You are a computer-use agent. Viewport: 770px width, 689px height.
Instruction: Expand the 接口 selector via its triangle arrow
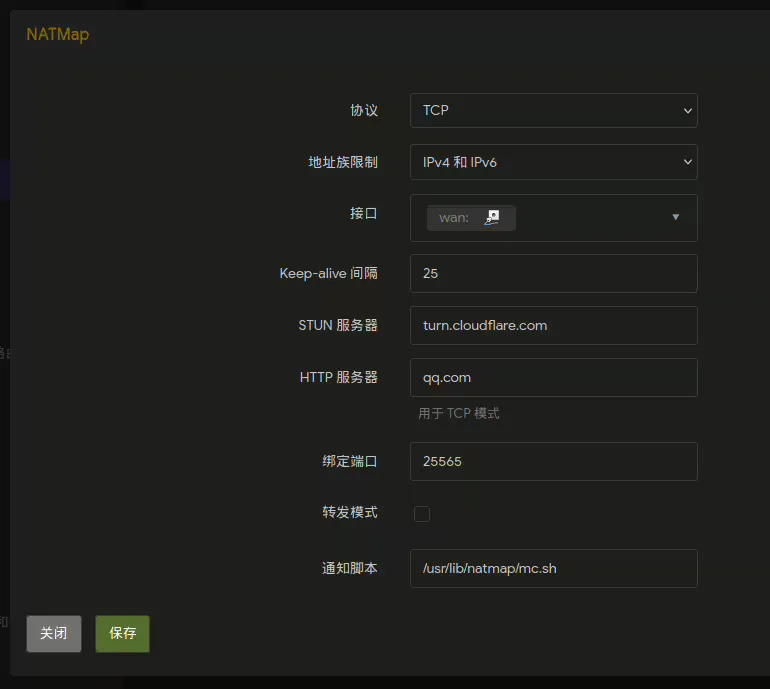675,217
